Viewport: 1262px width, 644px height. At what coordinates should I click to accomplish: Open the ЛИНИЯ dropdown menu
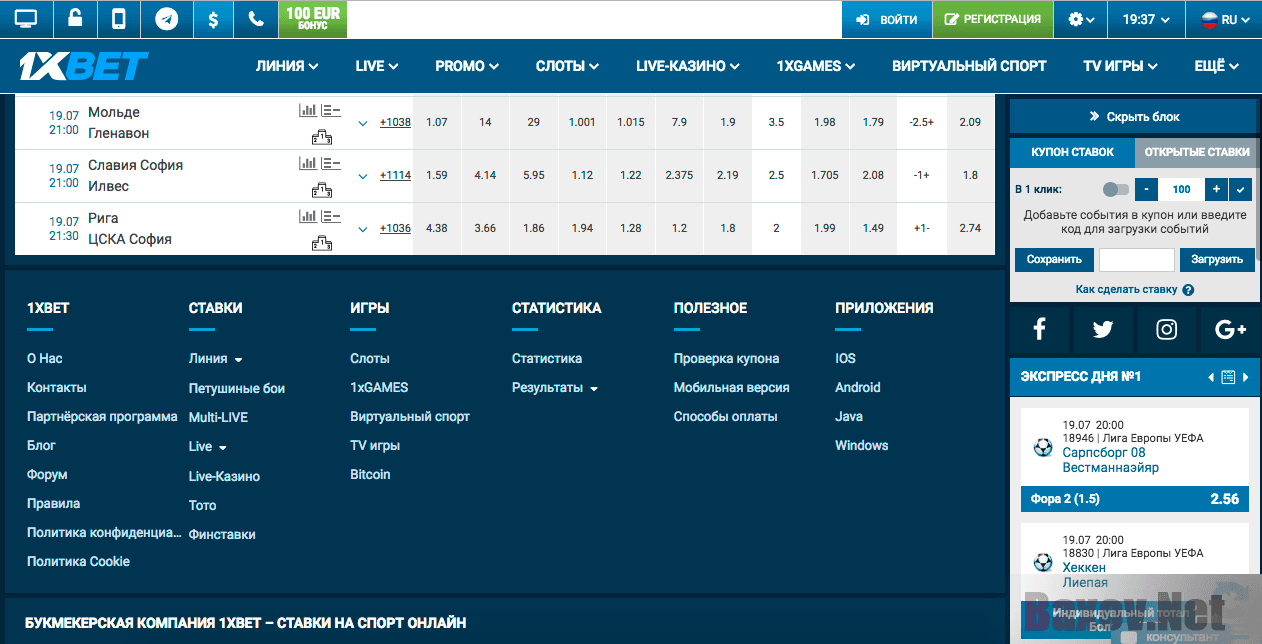coord(287,66)
